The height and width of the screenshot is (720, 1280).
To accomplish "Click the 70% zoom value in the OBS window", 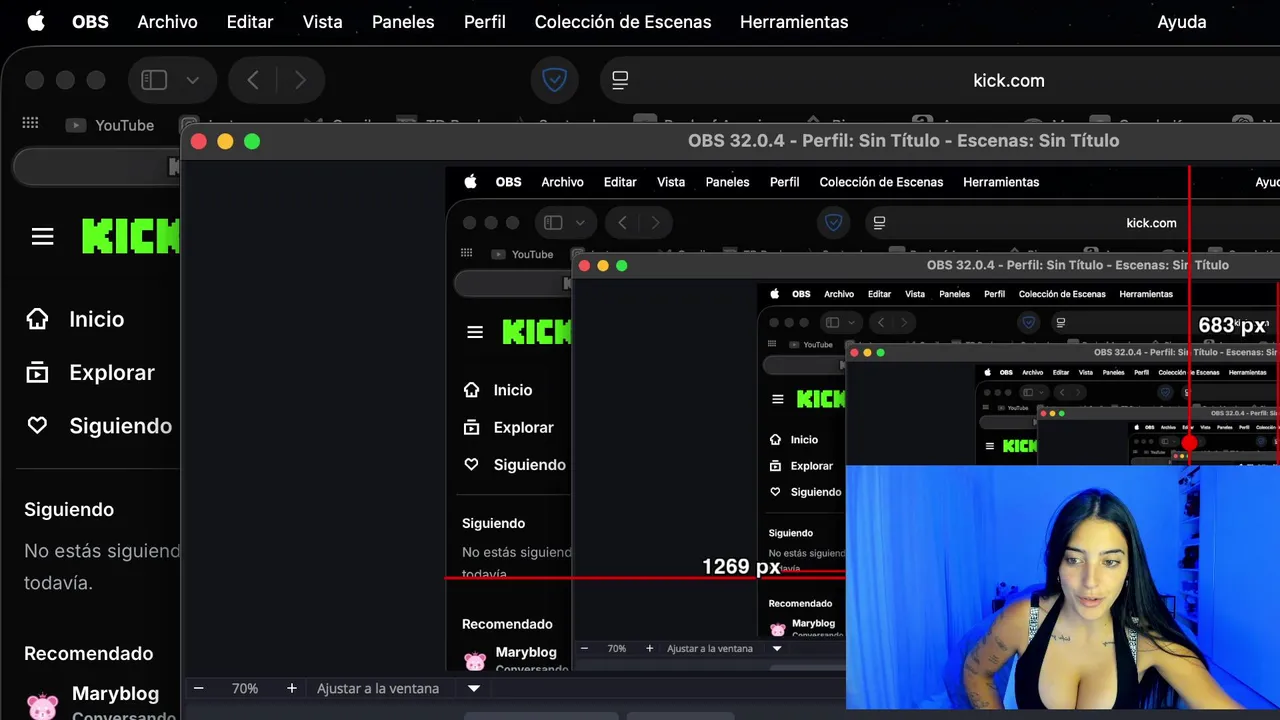I will point(245,689).
